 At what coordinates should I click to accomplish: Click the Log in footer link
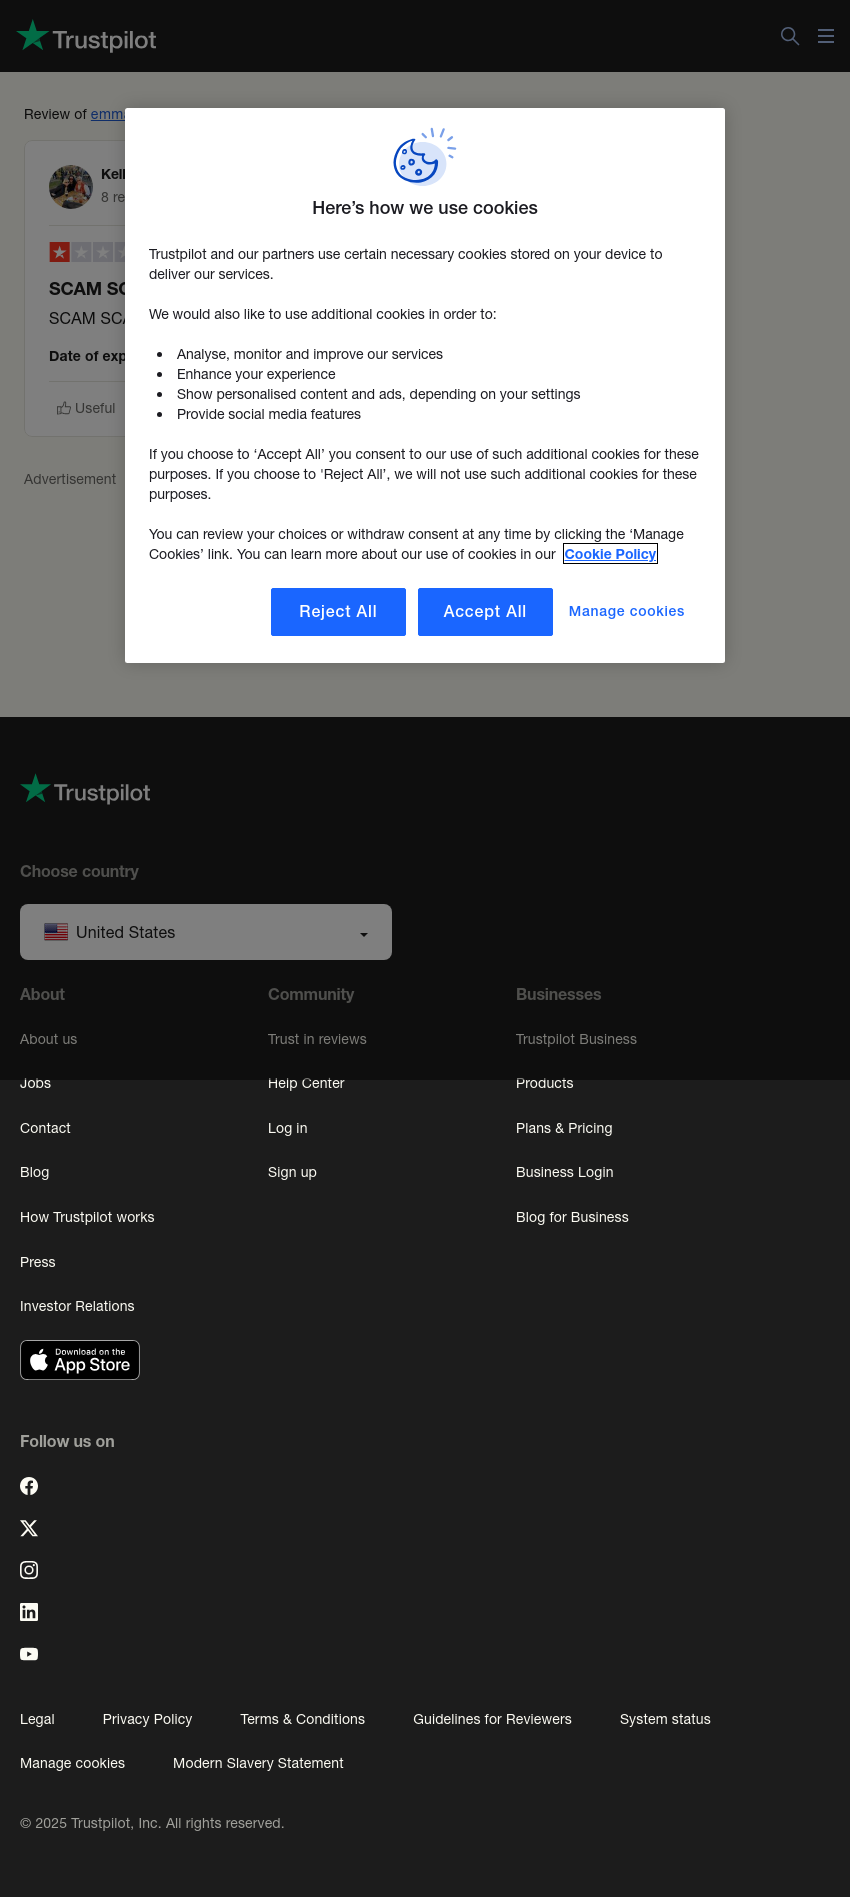pos(288,1128)
